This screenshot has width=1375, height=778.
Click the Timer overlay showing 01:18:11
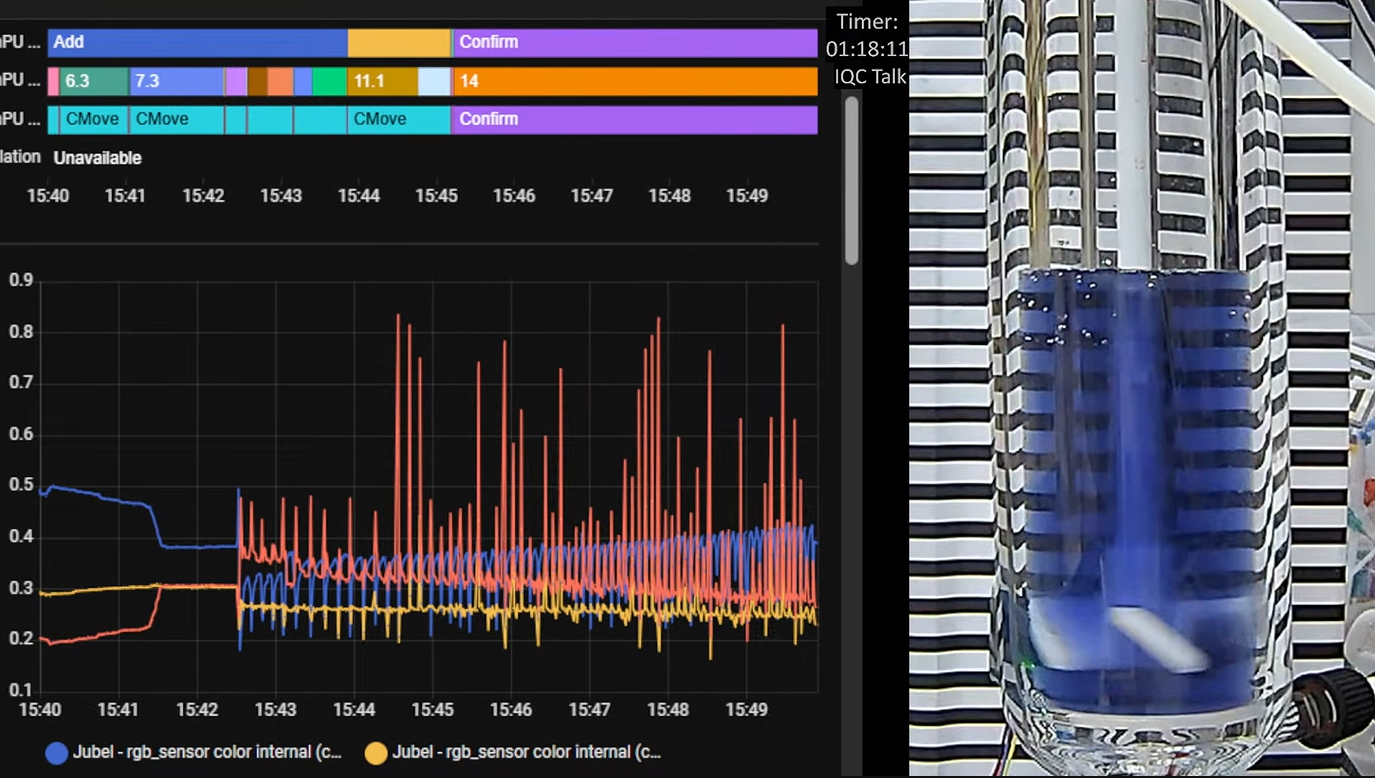tap(867, 35)
